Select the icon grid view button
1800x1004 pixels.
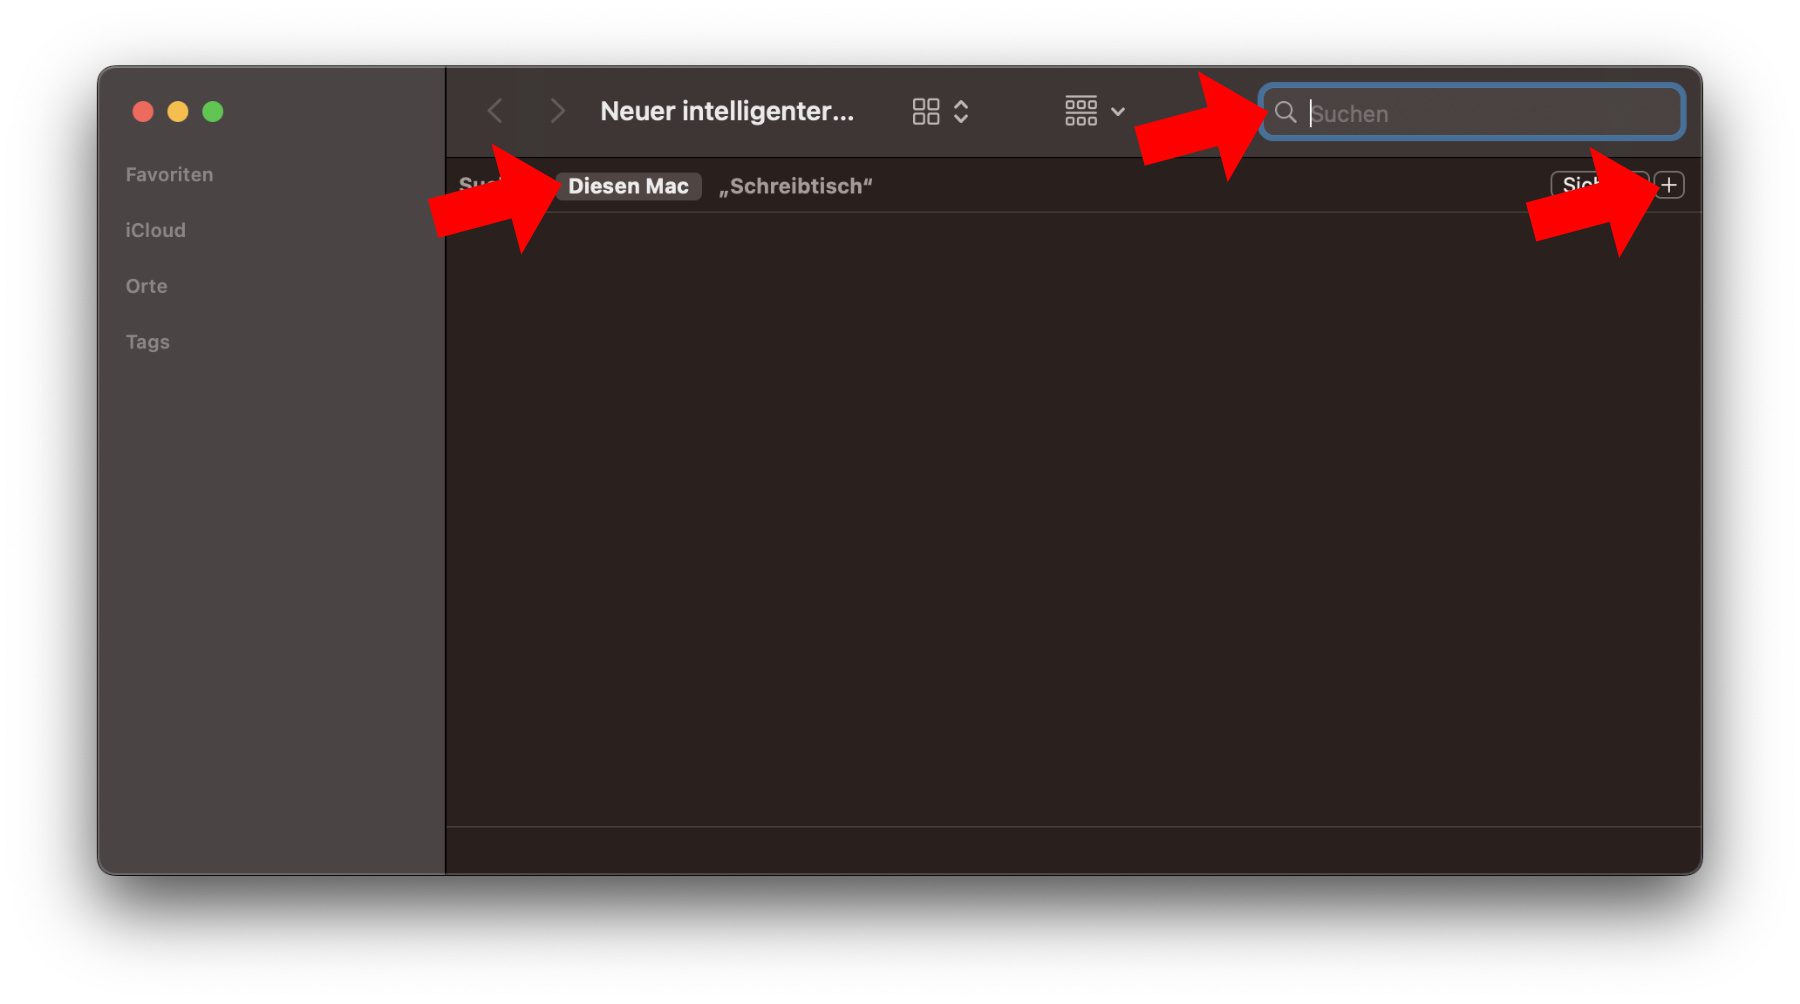pos(925,111)
